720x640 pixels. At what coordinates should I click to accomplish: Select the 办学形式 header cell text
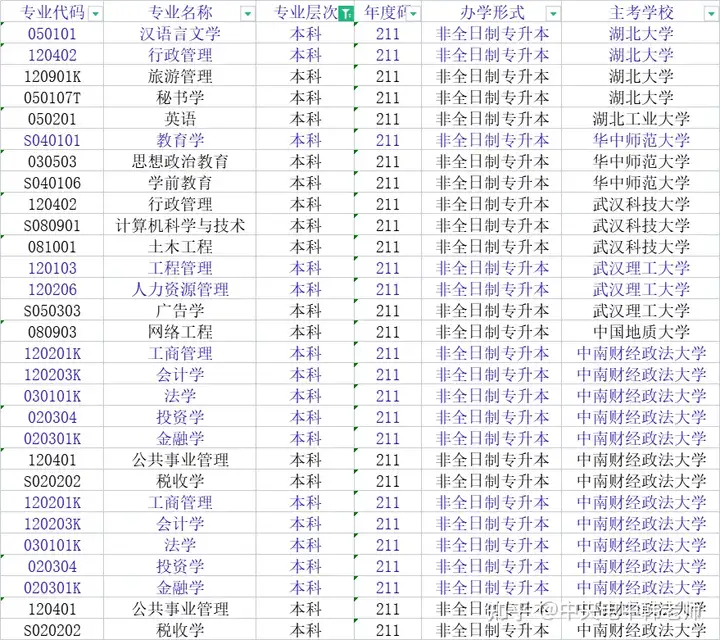click(x=492, y=13)
